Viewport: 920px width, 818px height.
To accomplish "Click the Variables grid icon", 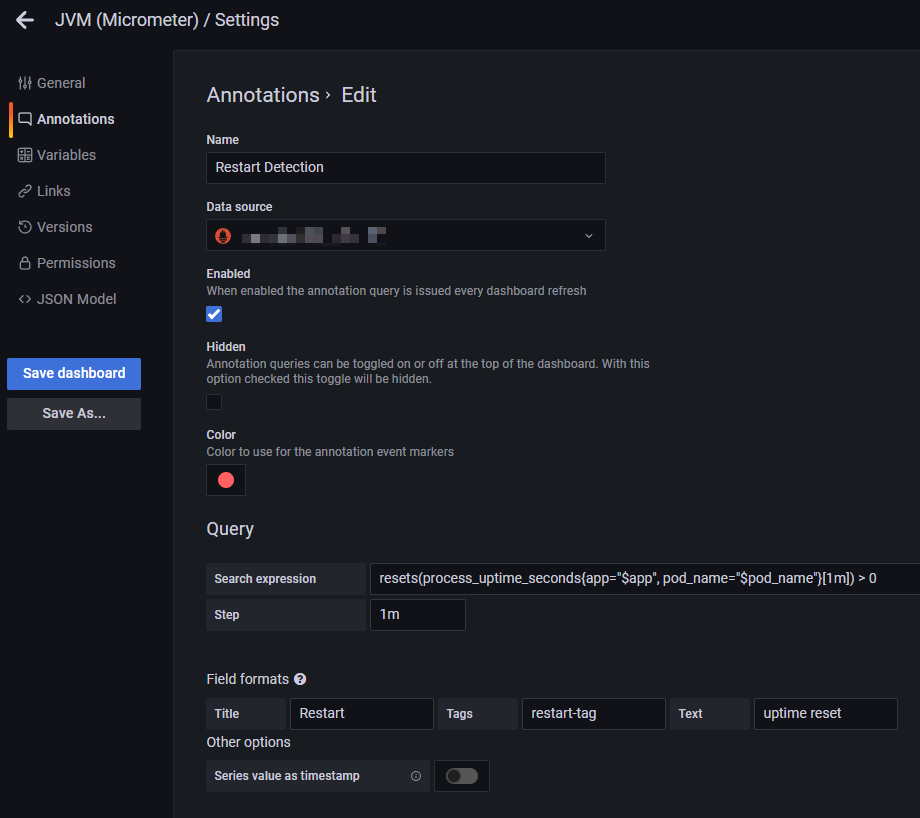I will (x=25, y=155).
